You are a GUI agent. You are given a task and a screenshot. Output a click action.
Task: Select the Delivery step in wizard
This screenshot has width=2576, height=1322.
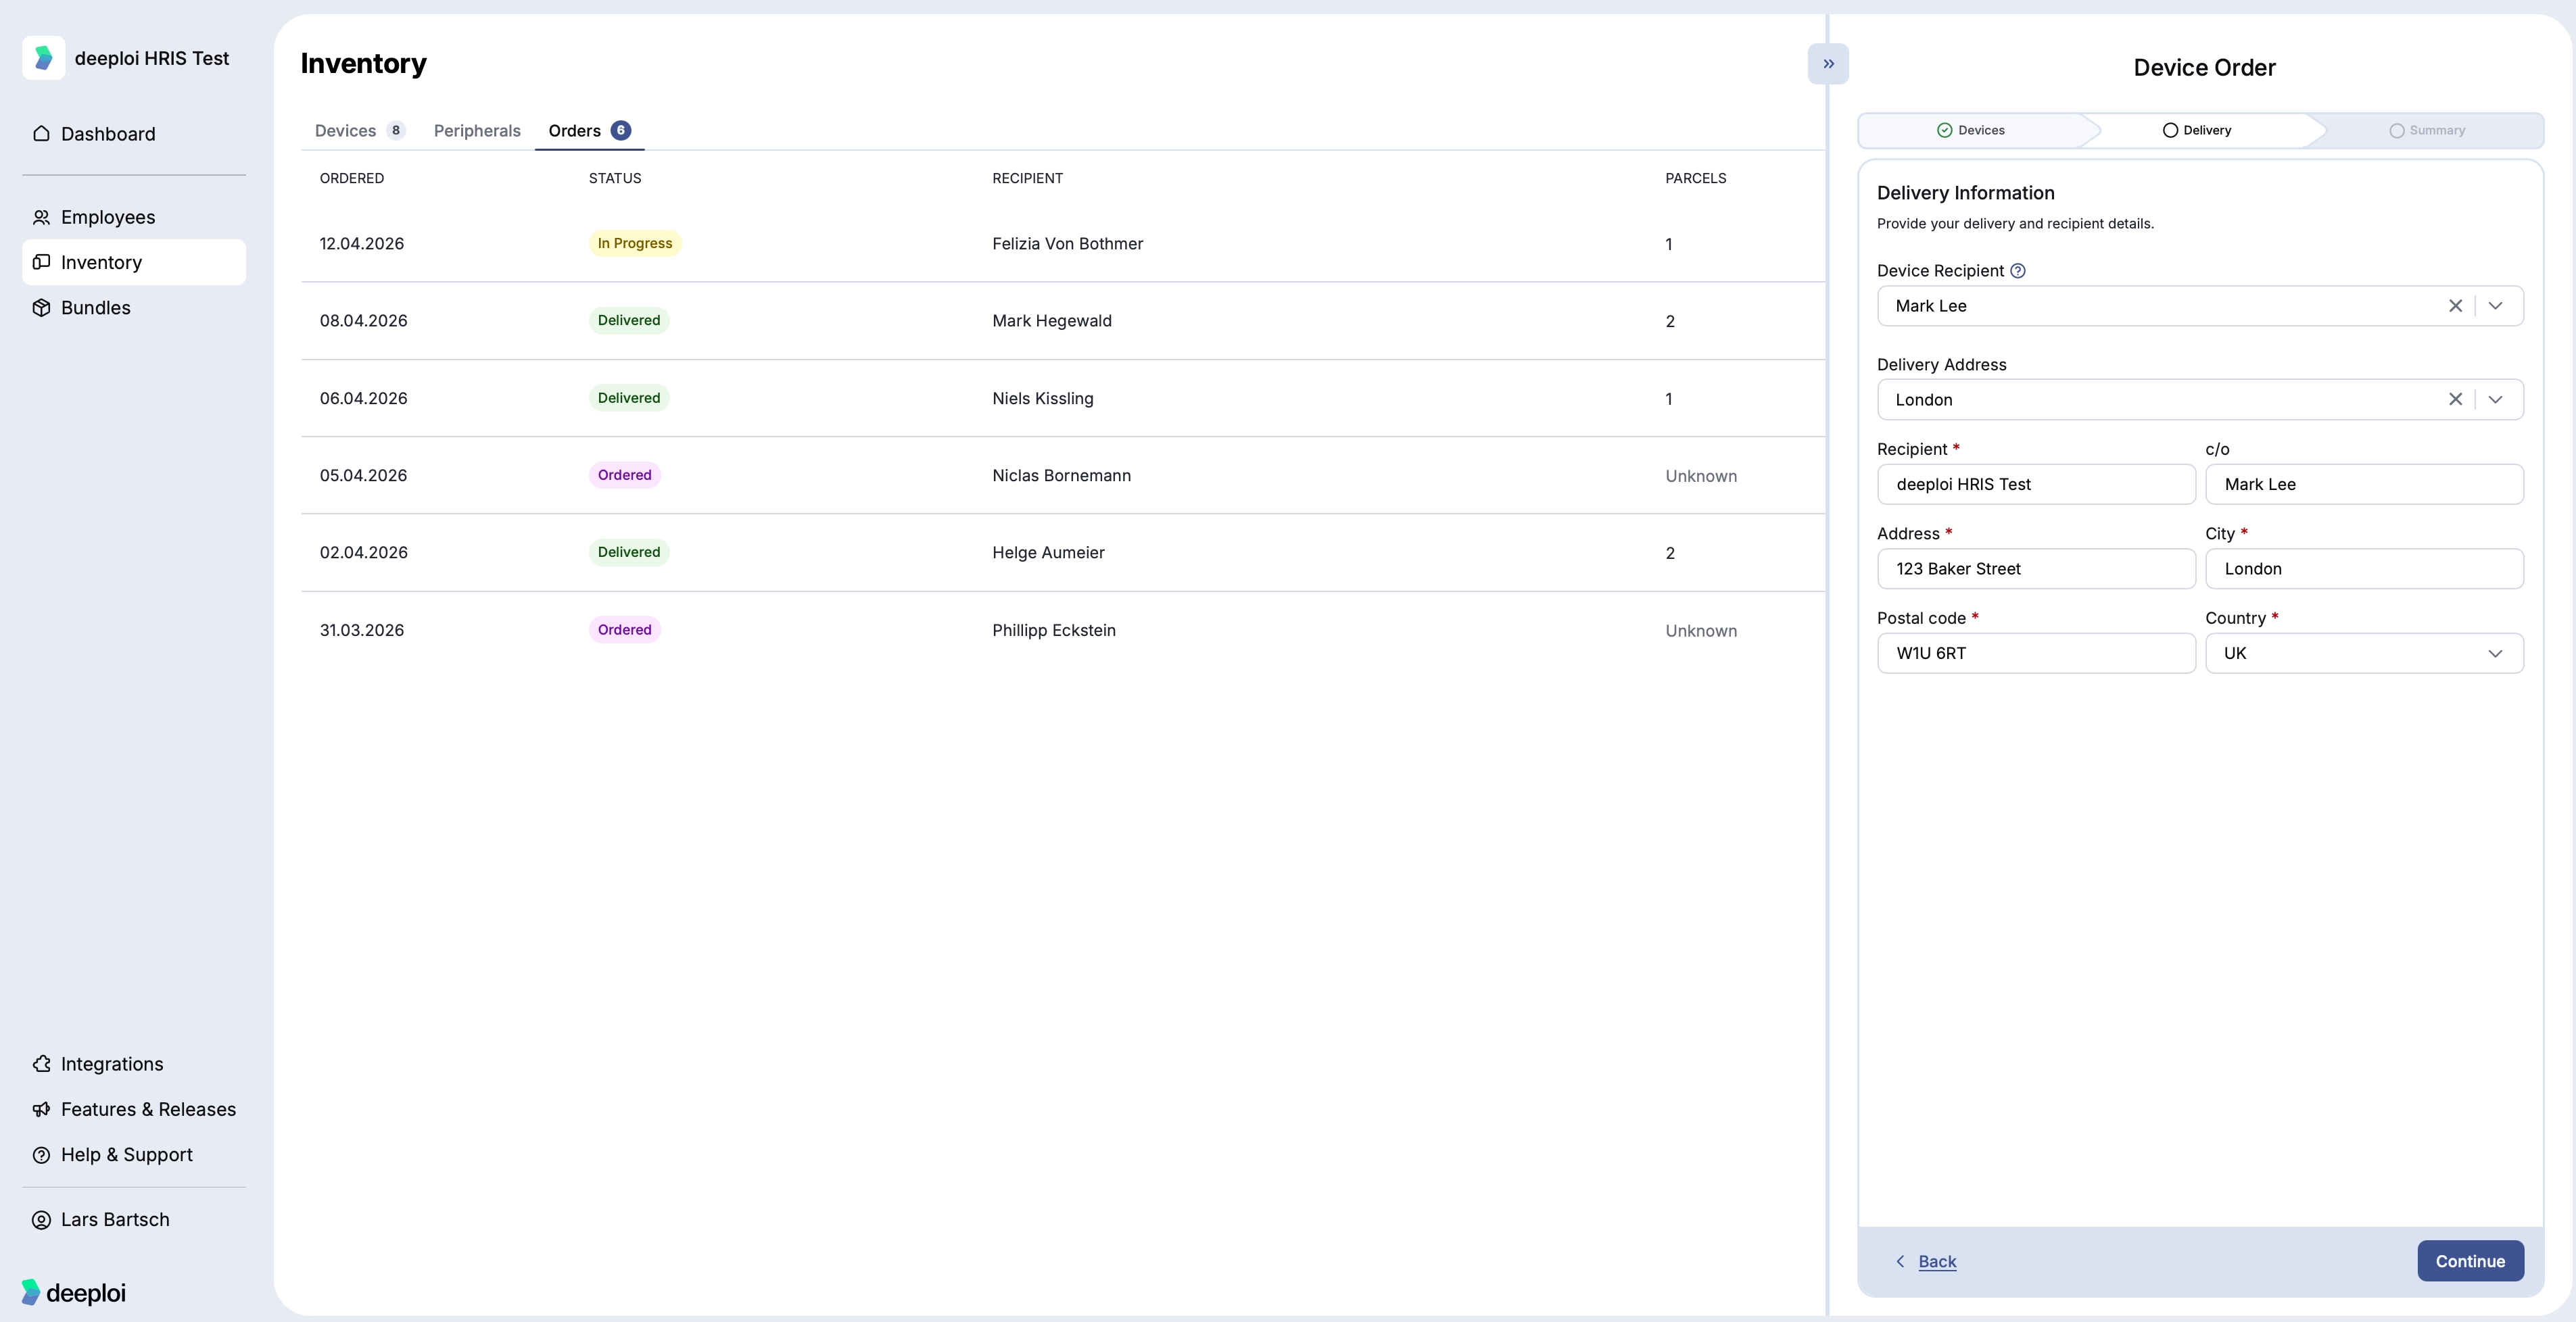(x=2197, y=131)
